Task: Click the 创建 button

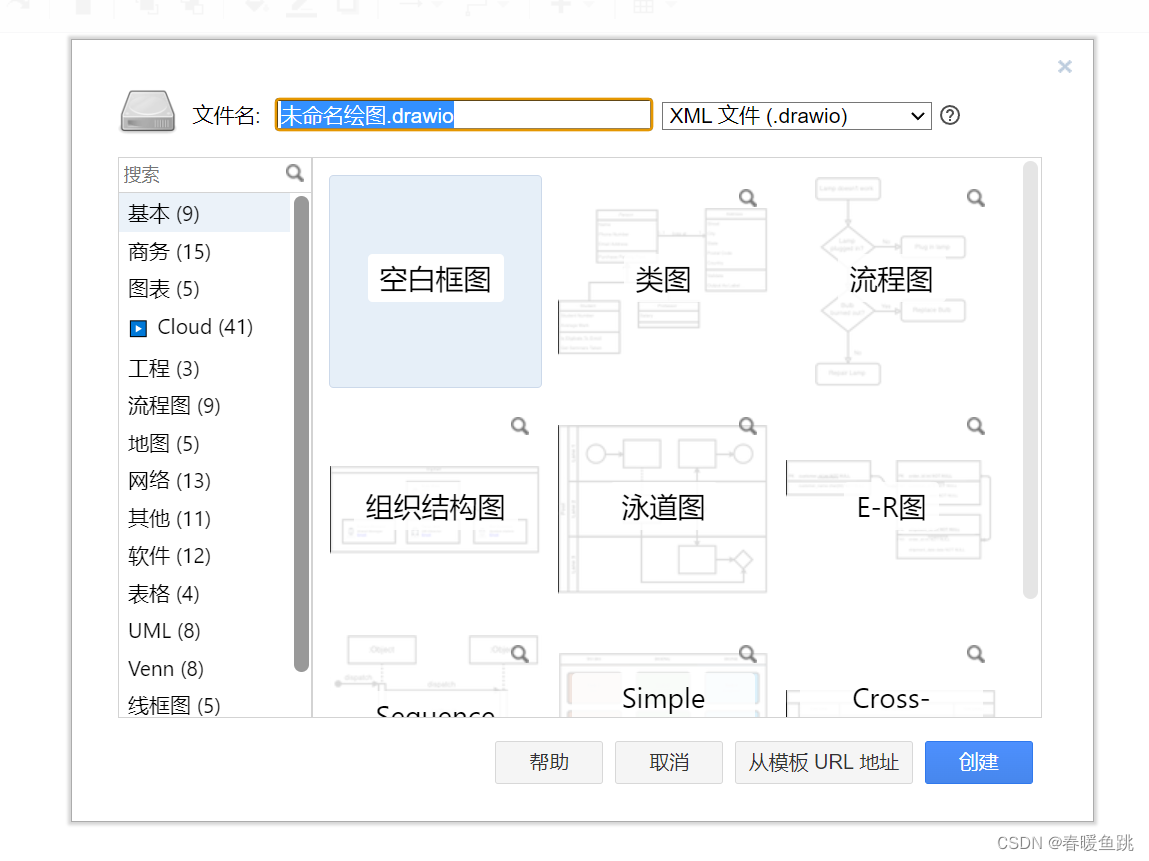Action: 978,762
